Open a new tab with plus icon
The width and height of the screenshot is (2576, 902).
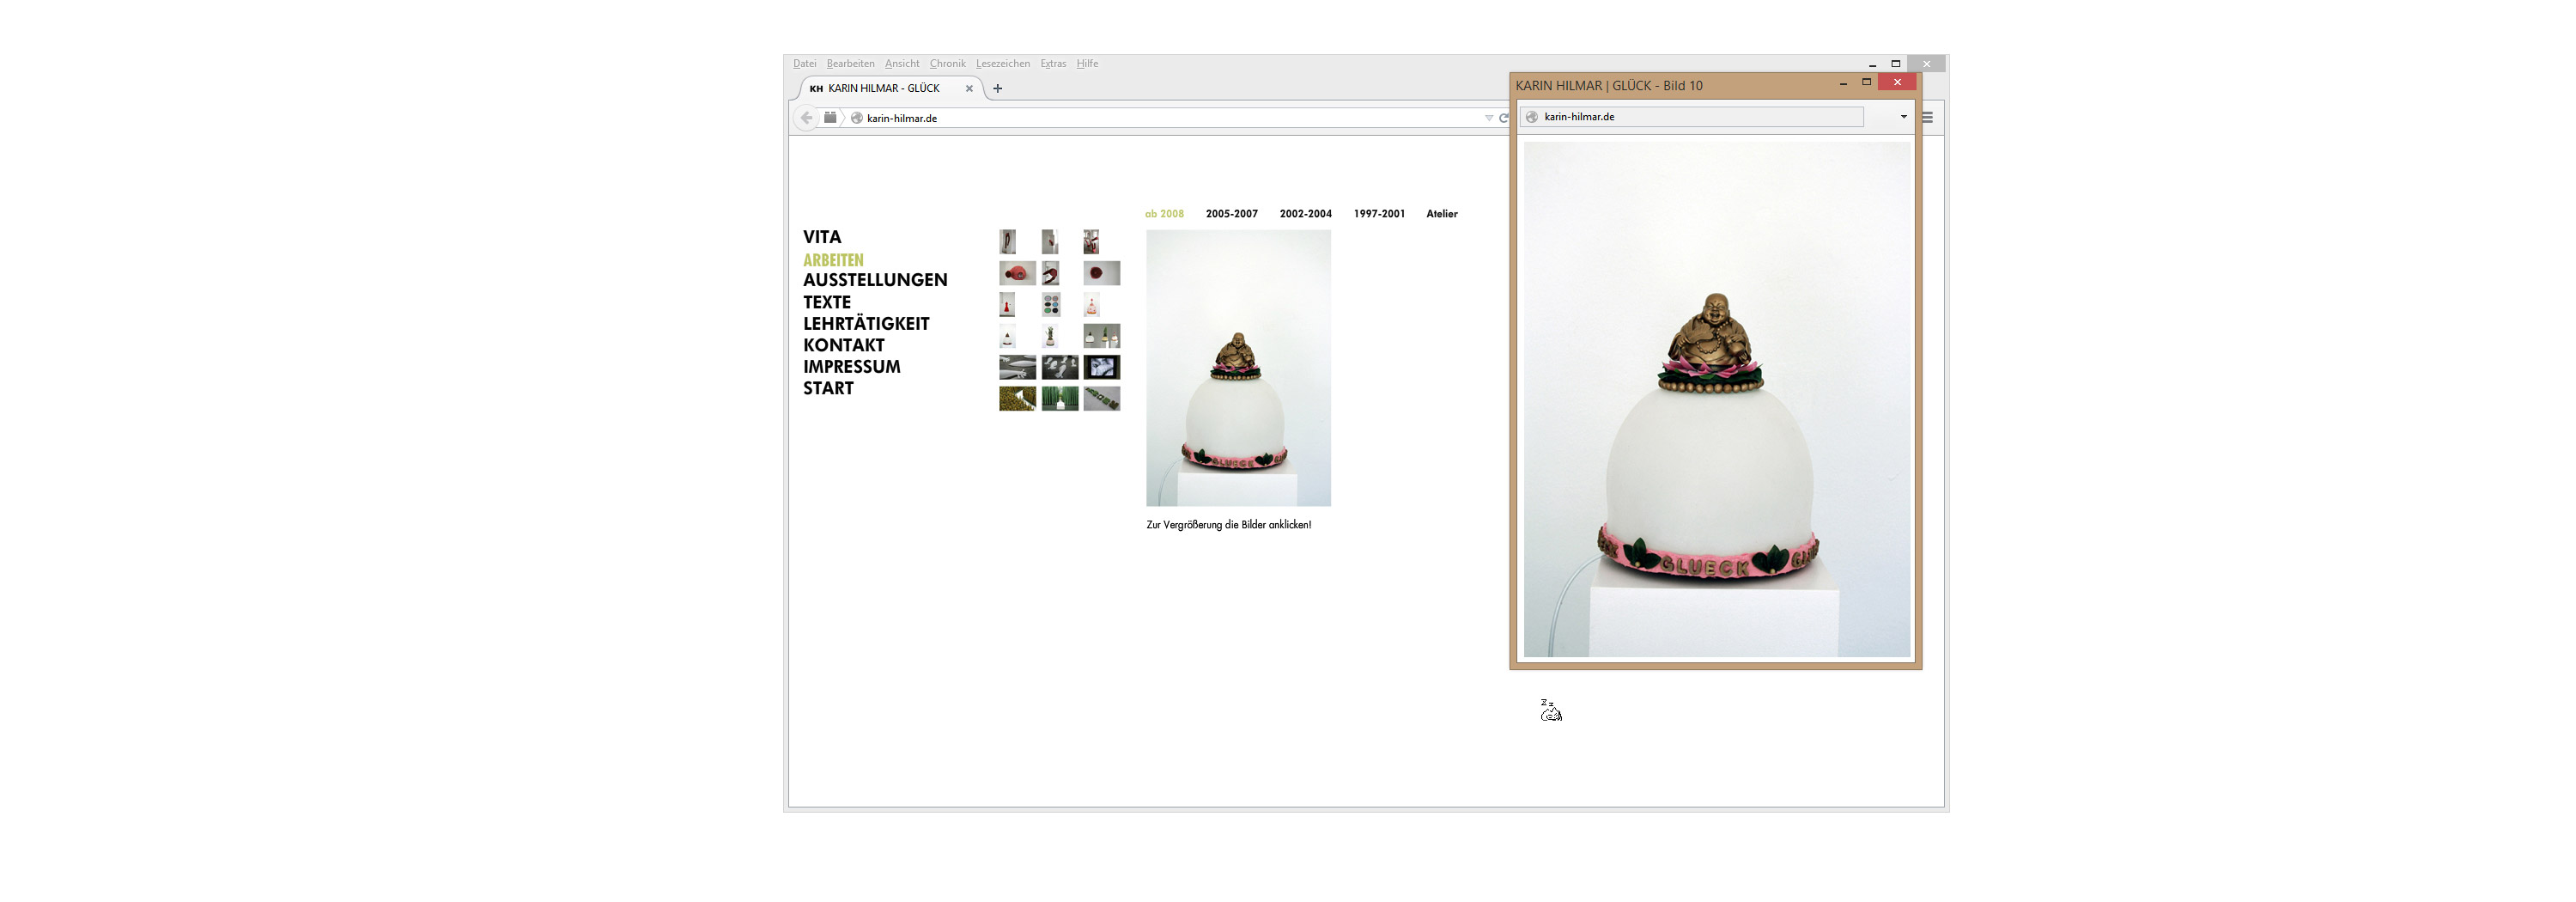click(997, 89)
